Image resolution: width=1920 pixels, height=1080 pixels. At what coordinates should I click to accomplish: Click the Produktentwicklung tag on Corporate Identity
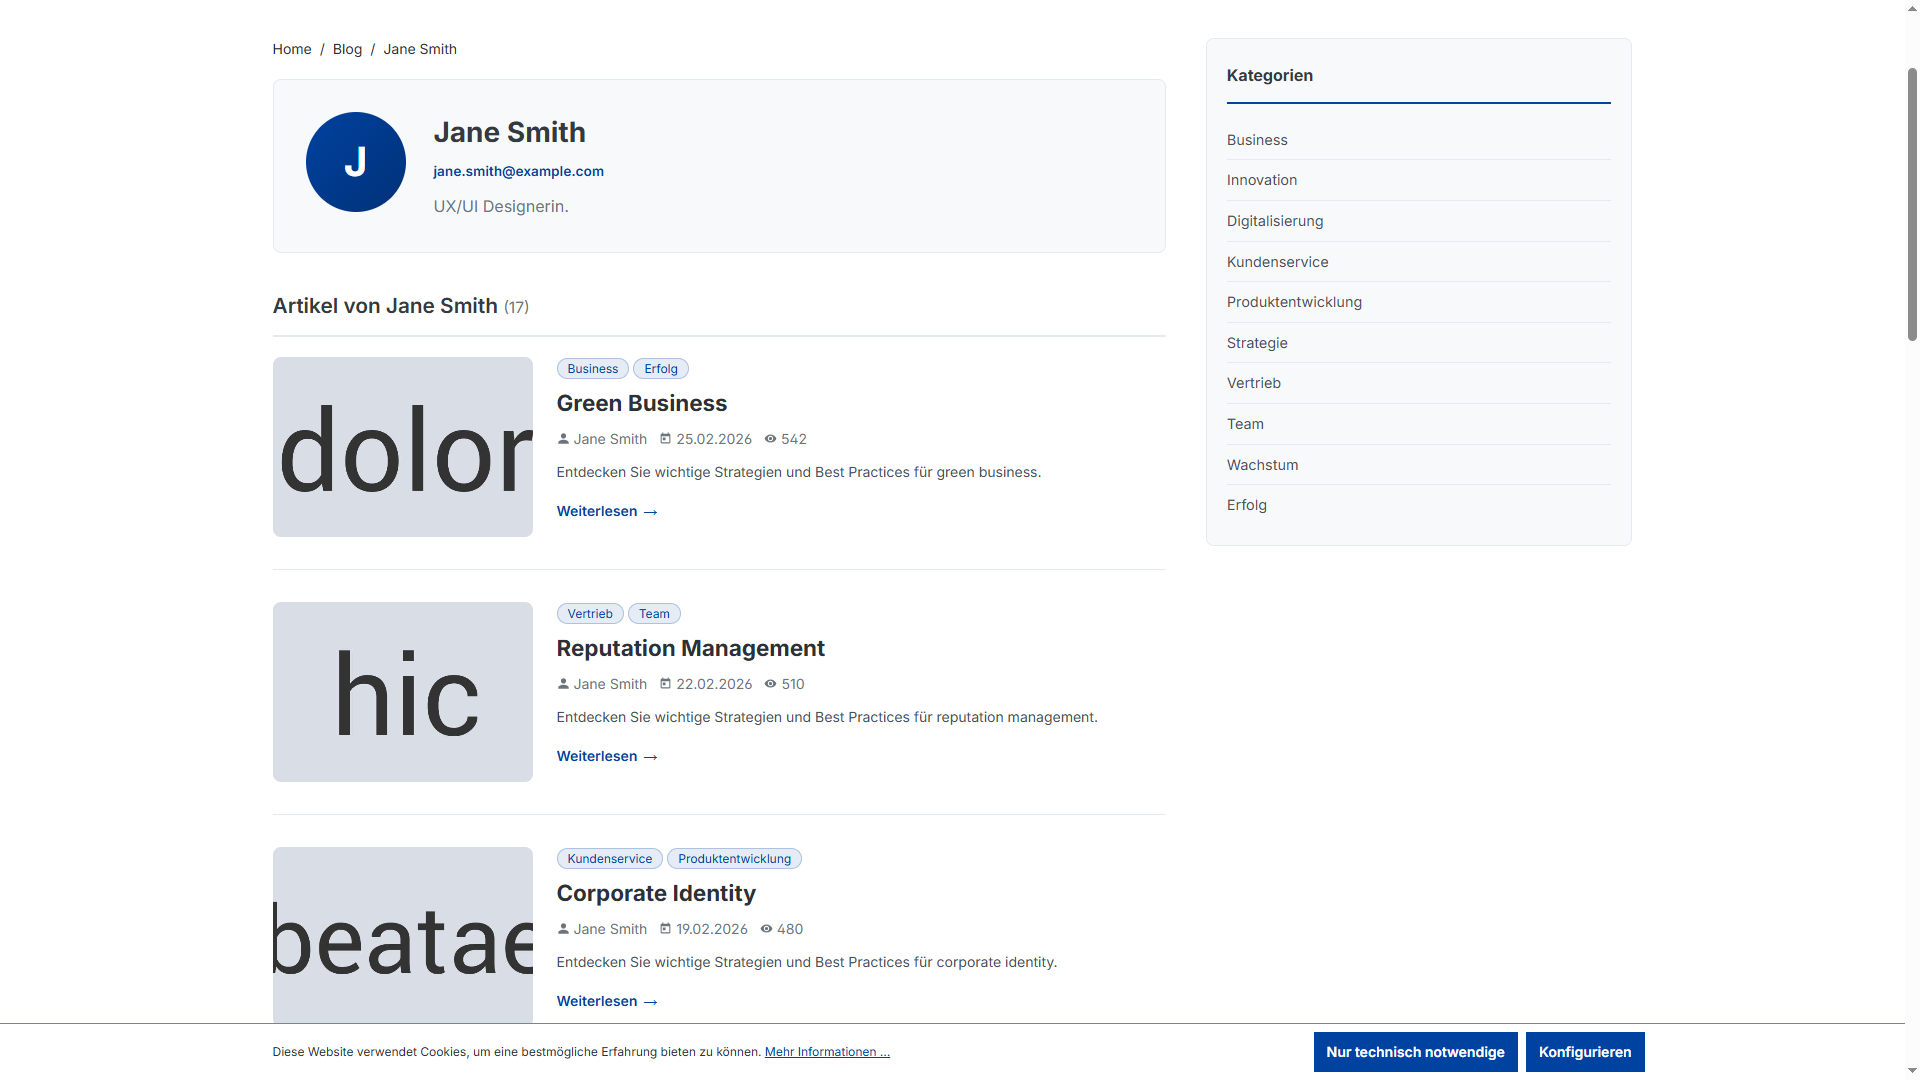(734, 859)
